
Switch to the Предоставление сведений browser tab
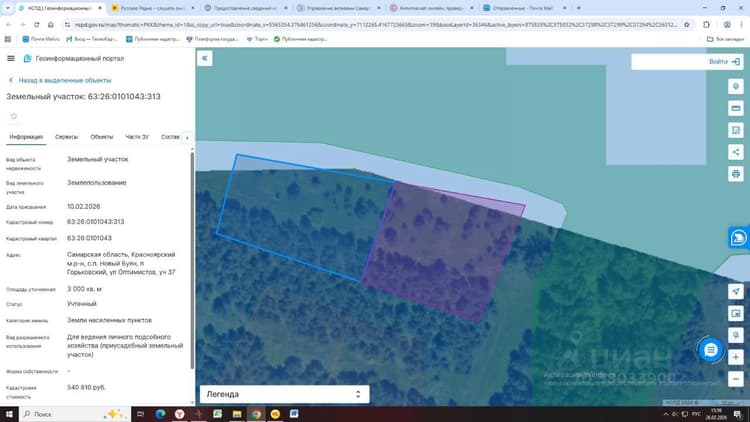245,8
